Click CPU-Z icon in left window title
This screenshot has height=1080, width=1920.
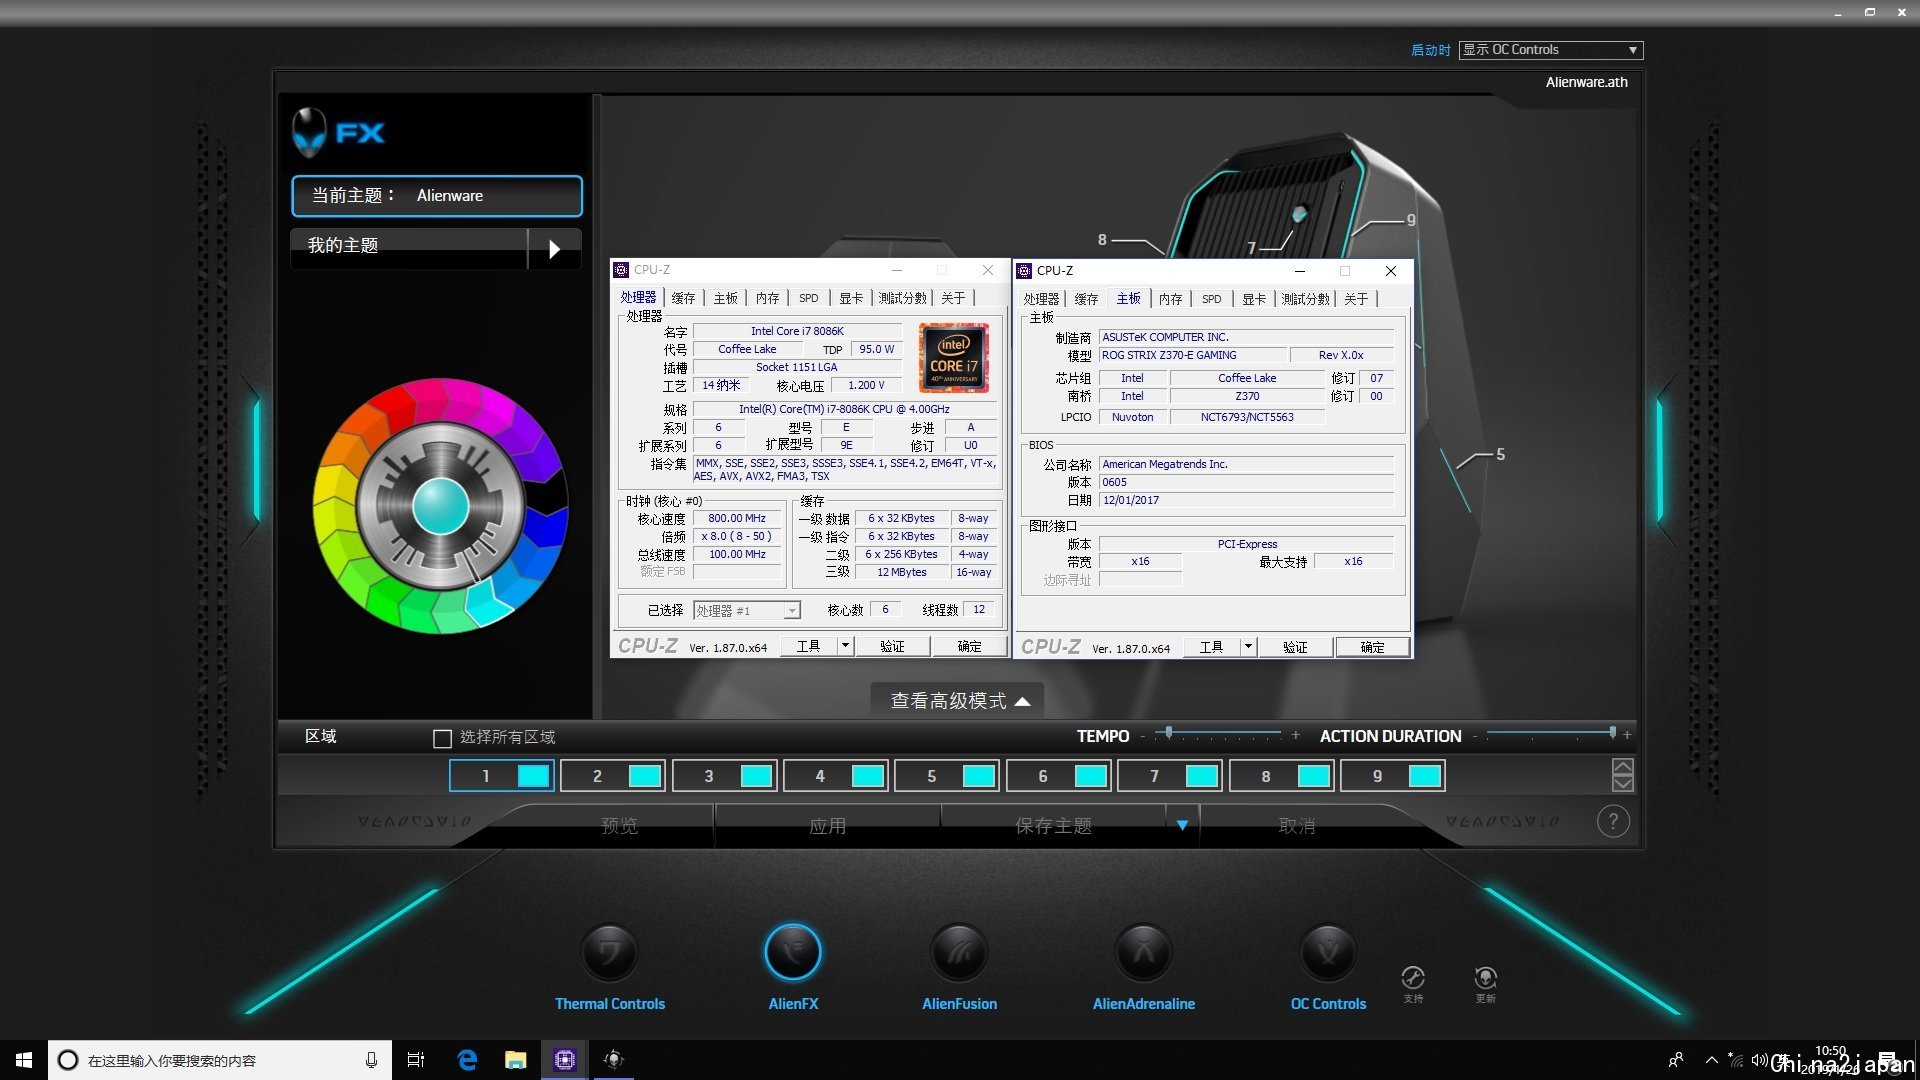point(621,270)
